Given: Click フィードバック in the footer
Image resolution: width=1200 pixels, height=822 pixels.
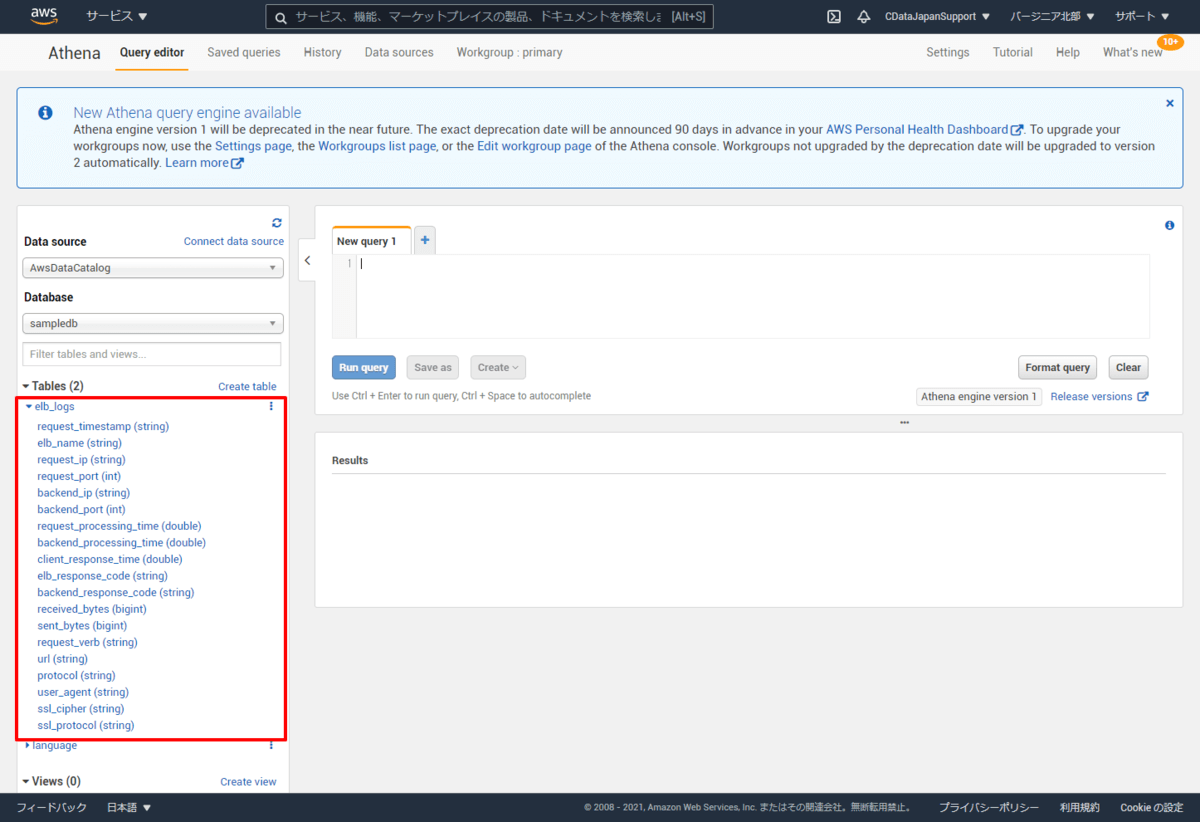Looking at the screenshot, I should (x=51, y=807).
